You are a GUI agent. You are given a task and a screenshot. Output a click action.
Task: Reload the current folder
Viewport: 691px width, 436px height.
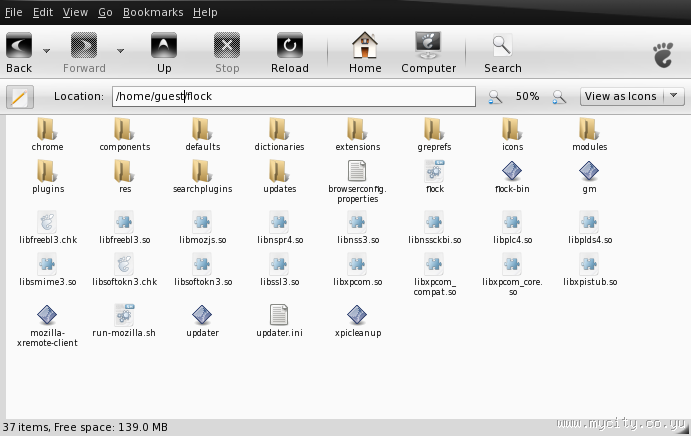[x=290, y=52]
